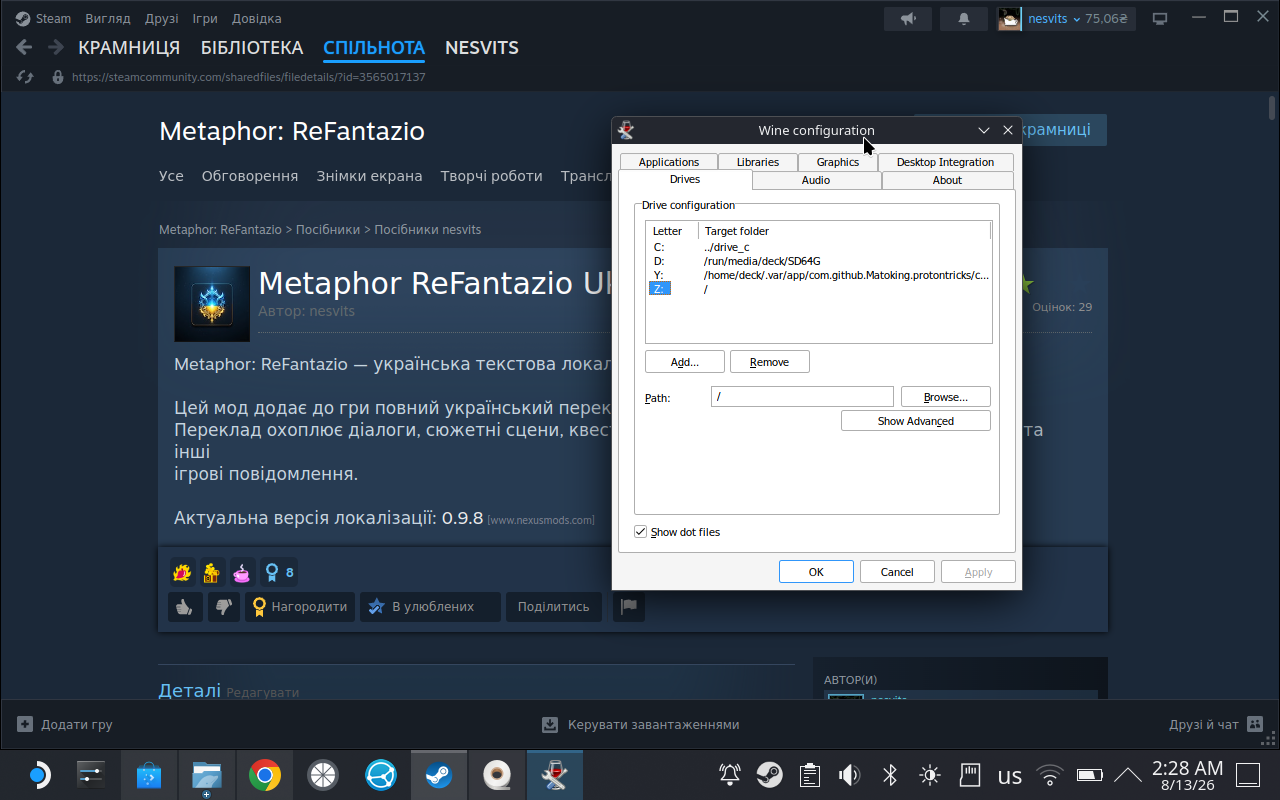Open screen brightness tray control
This screenshot has height=800, width=1280.
click(x=930, y=775)
